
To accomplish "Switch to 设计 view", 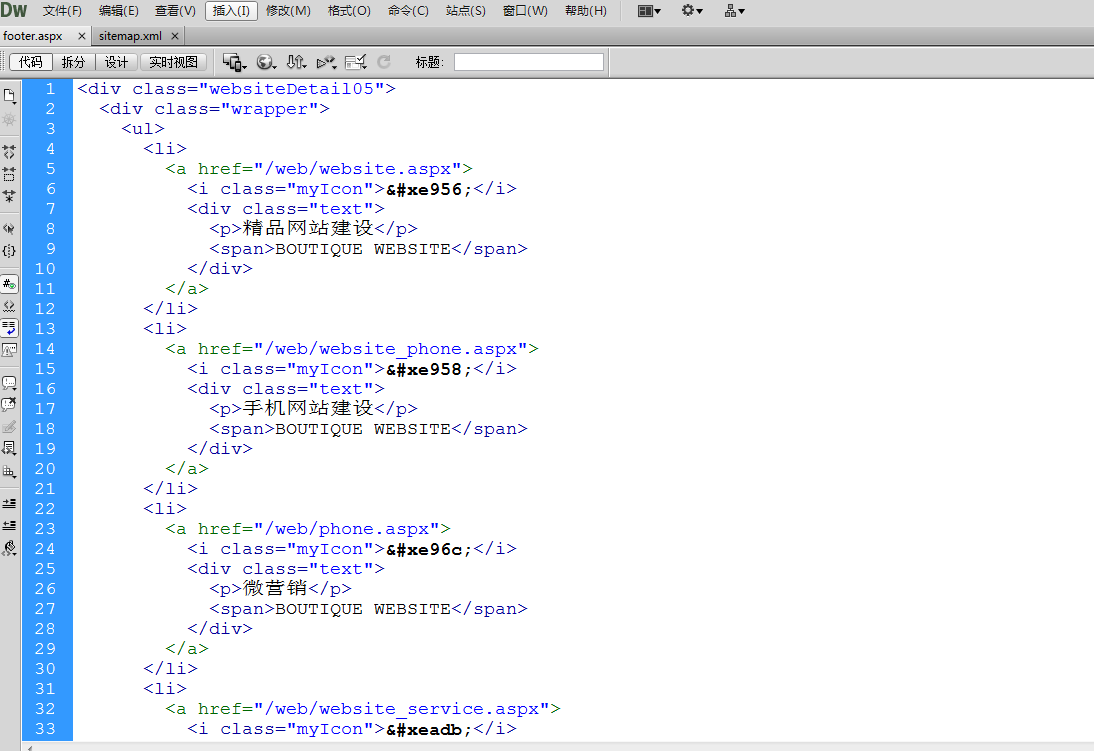I will (x=117, y=62).
